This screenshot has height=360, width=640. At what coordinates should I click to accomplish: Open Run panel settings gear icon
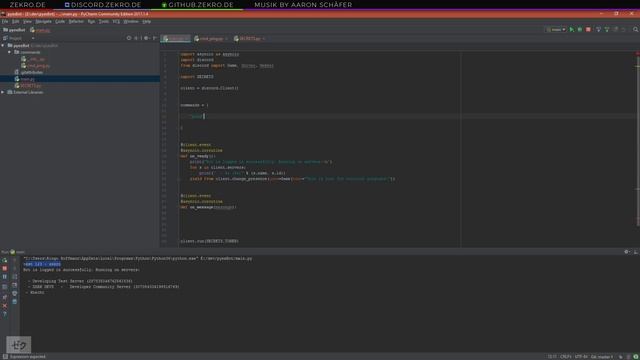(627, 252)
